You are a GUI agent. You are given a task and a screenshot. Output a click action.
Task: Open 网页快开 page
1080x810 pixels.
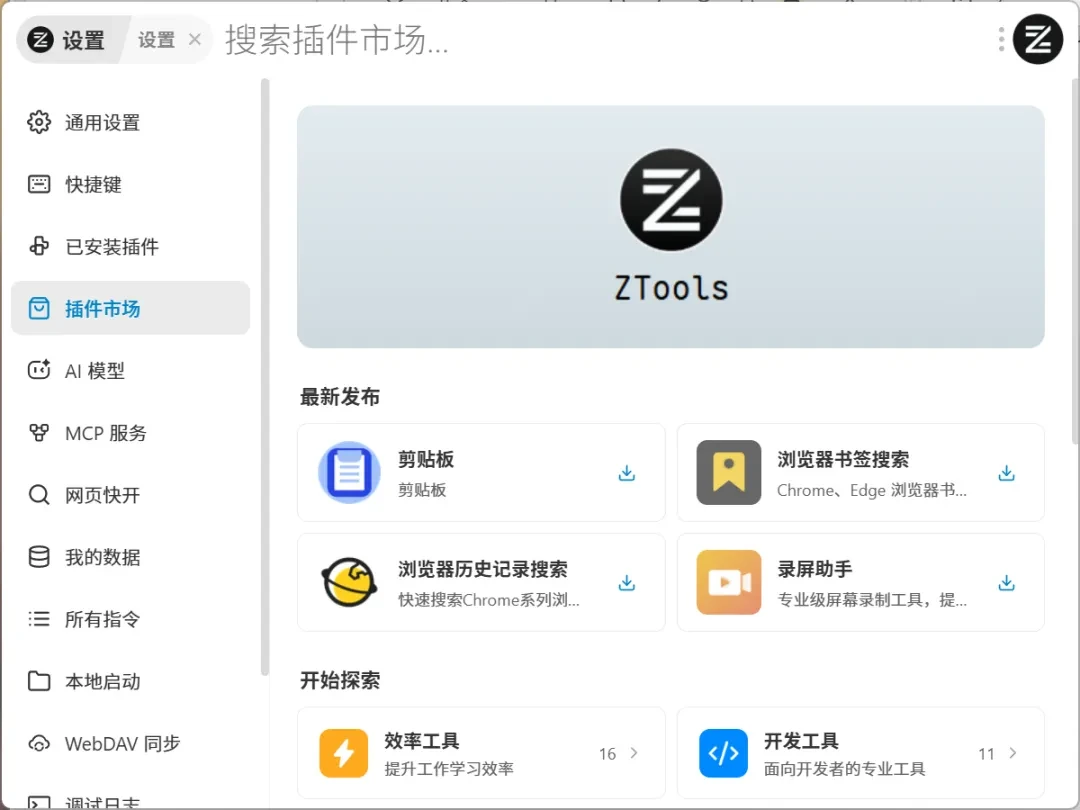[x=130, y=495]
